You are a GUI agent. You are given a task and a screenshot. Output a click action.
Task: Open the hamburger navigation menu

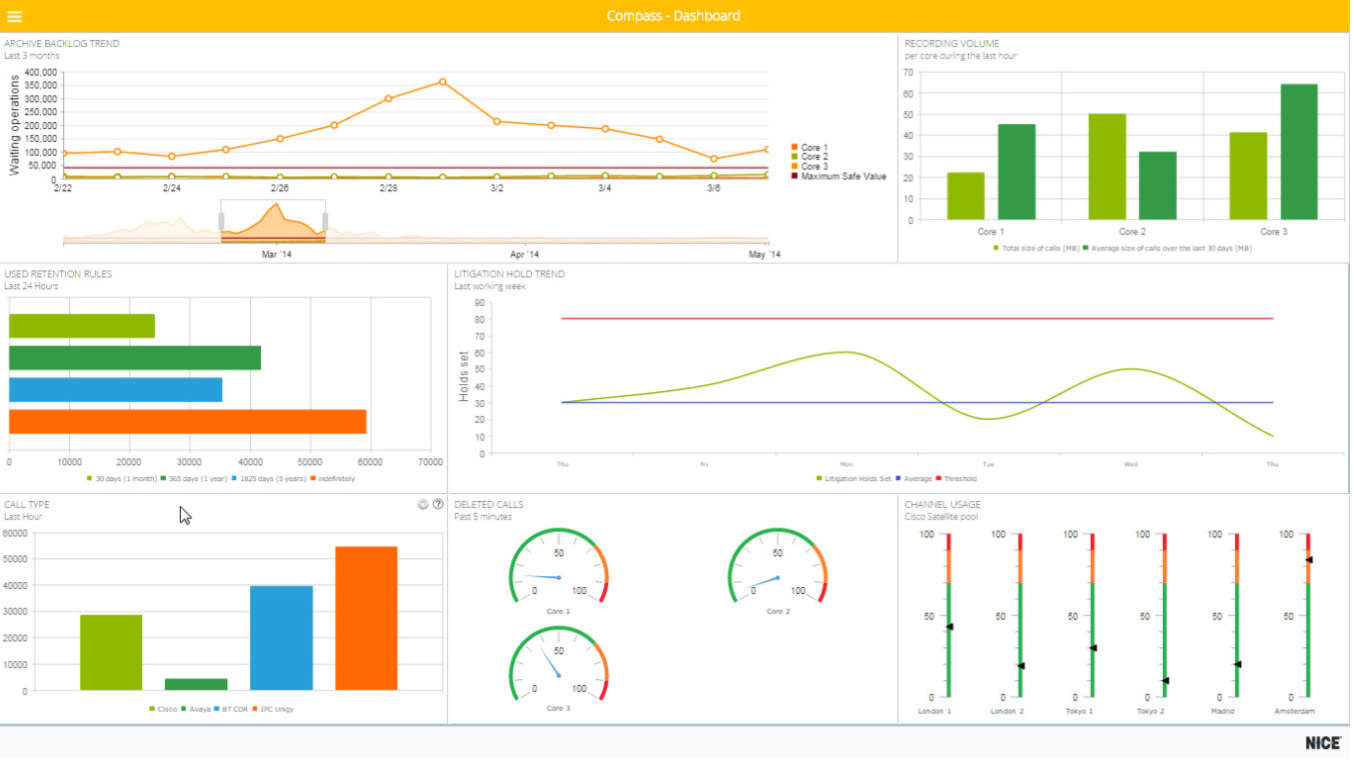[x=15, y=15]
